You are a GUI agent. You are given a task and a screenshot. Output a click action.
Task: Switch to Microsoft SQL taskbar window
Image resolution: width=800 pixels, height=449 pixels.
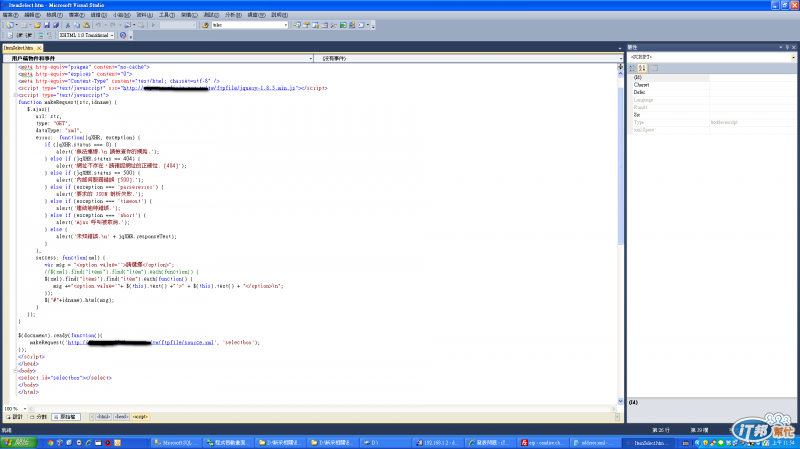[176, 442]
